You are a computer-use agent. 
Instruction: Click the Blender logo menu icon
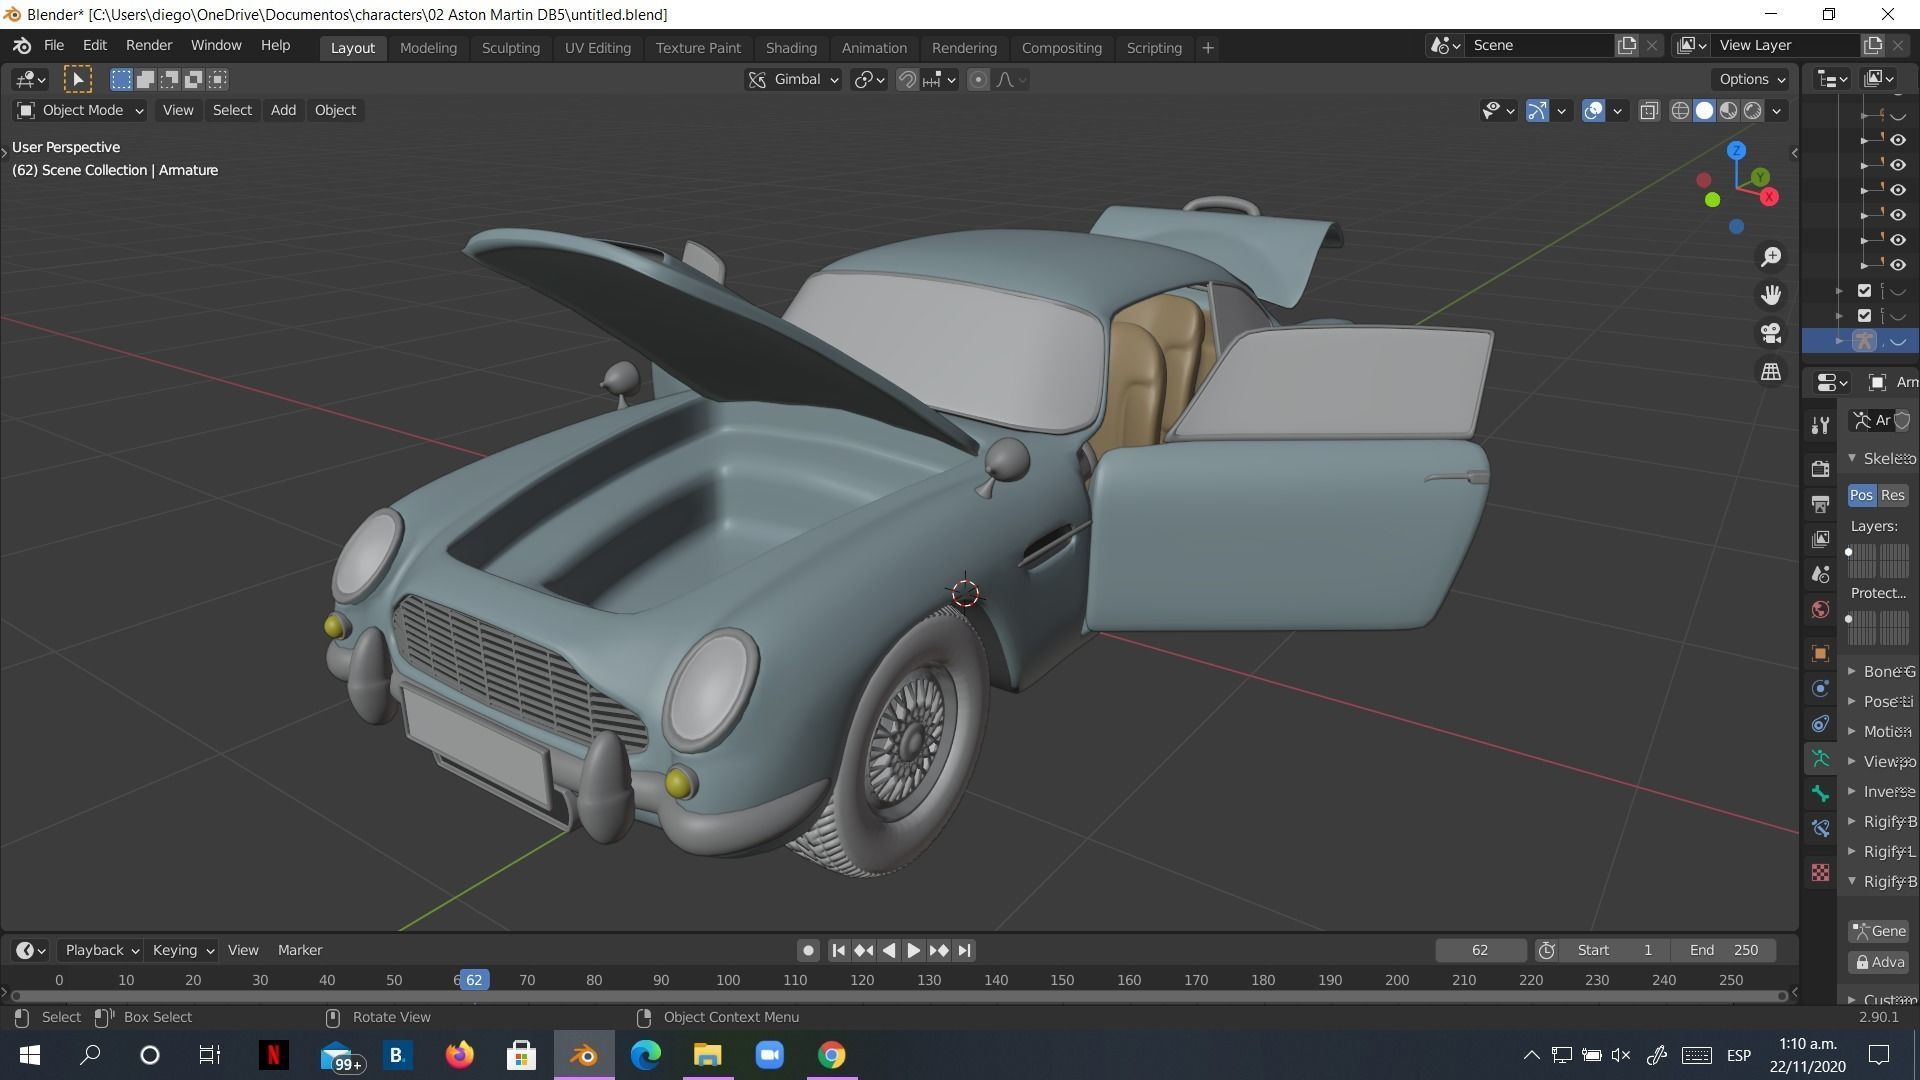coord(22,46)
